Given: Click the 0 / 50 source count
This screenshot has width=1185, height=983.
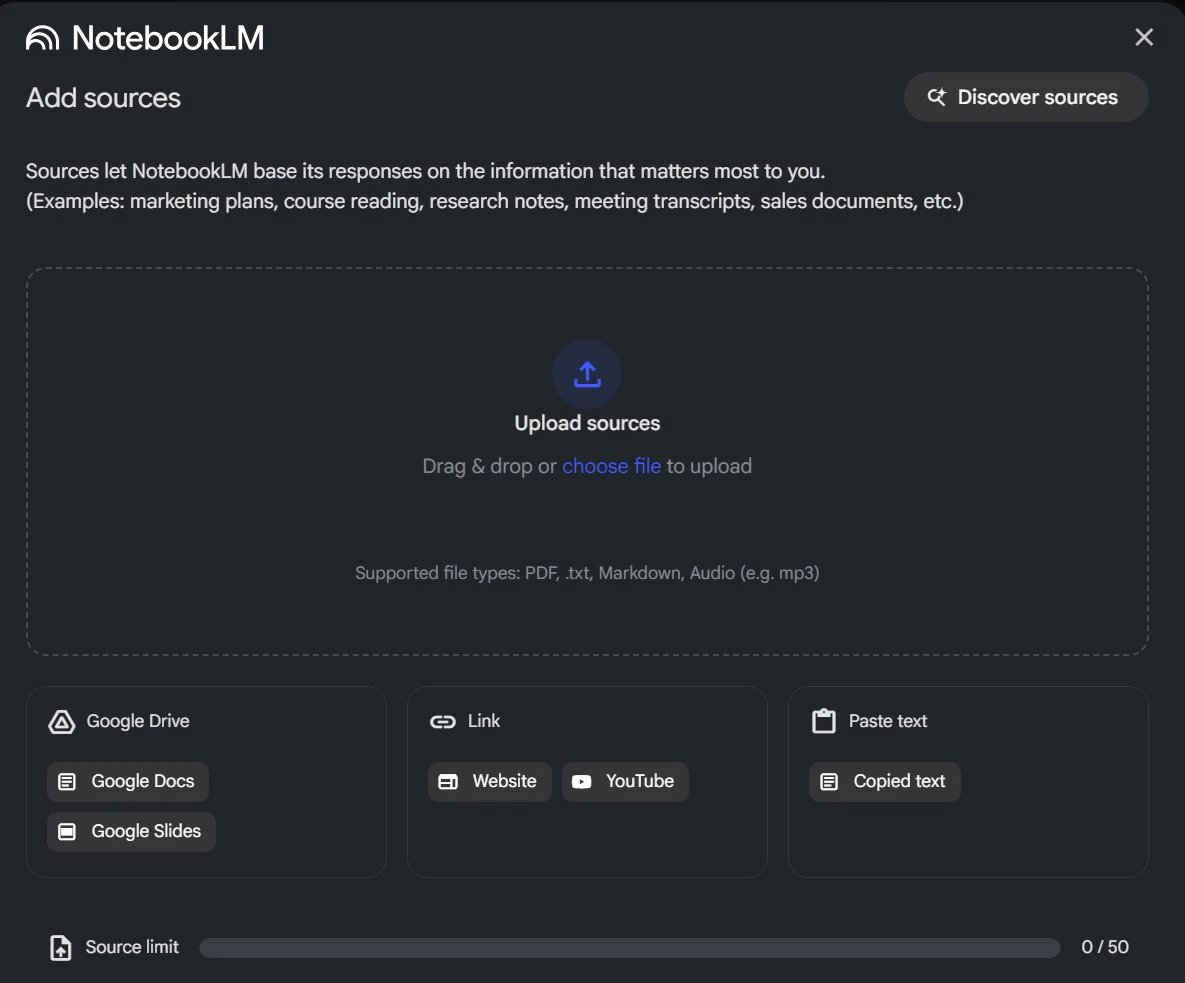Looking at the screenshot, I should (x=1105, y=947).
